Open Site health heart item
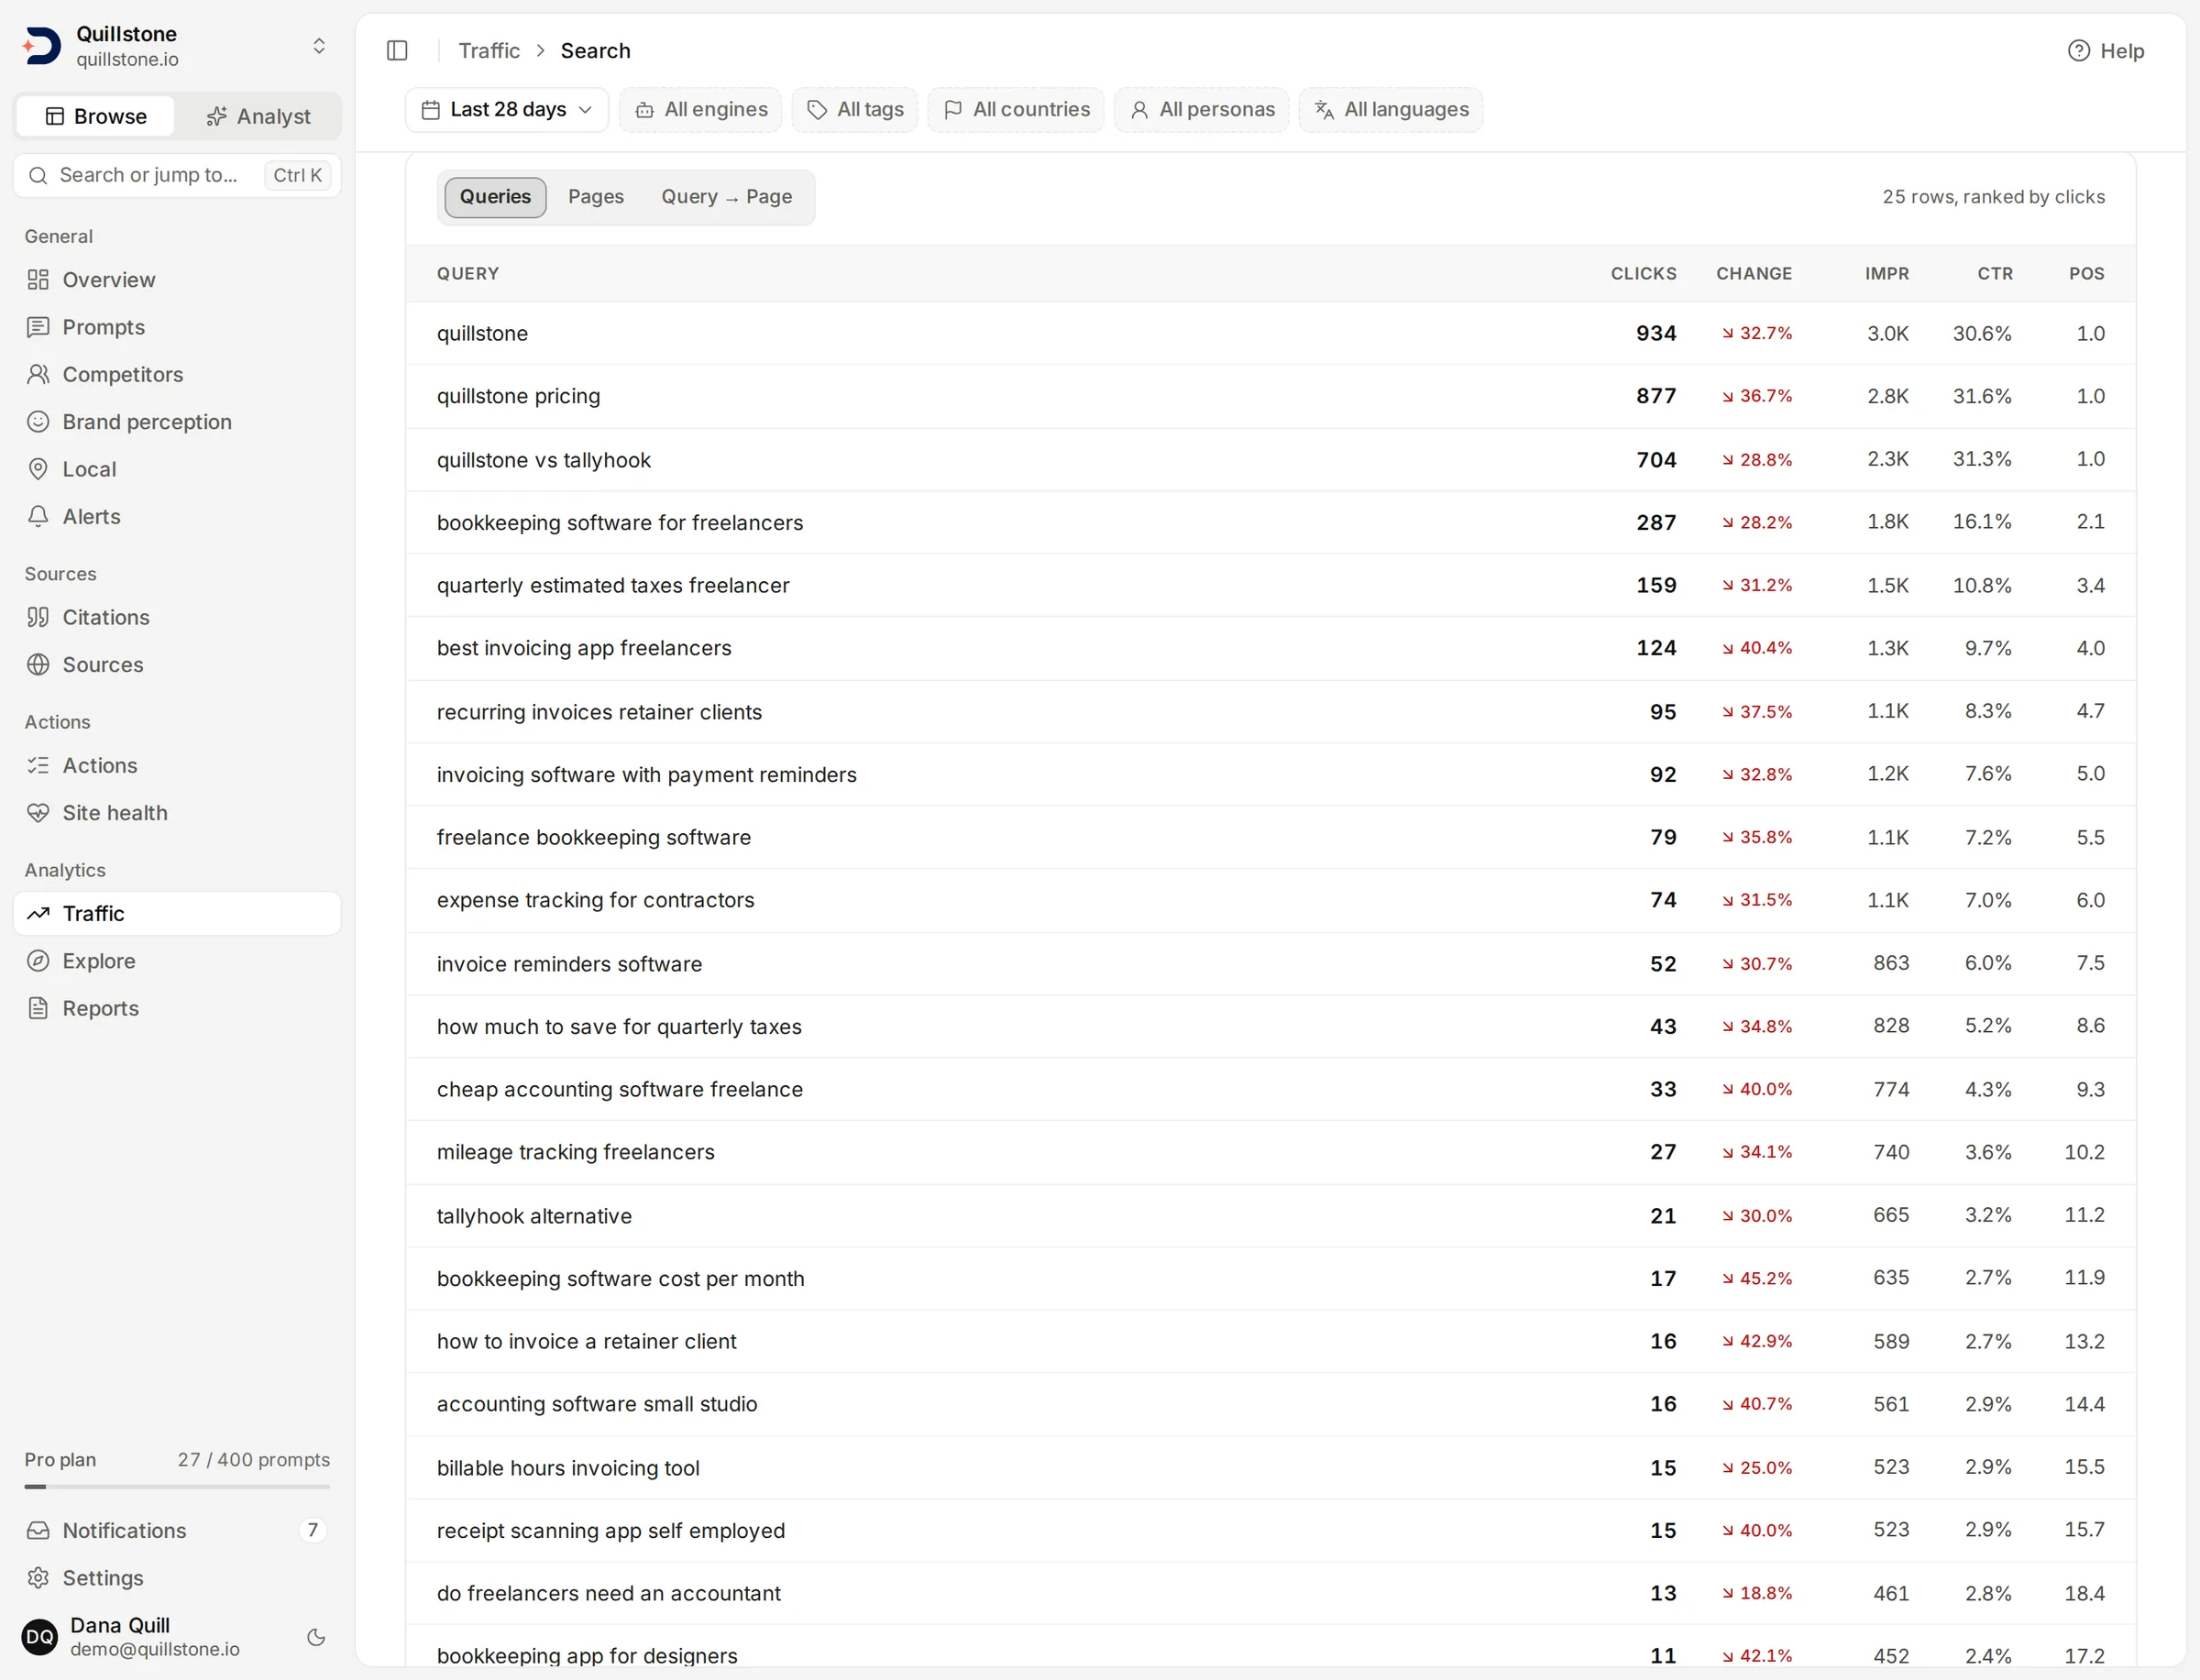The width and height of the screenshot is (2200, 1680). point(177,813)
